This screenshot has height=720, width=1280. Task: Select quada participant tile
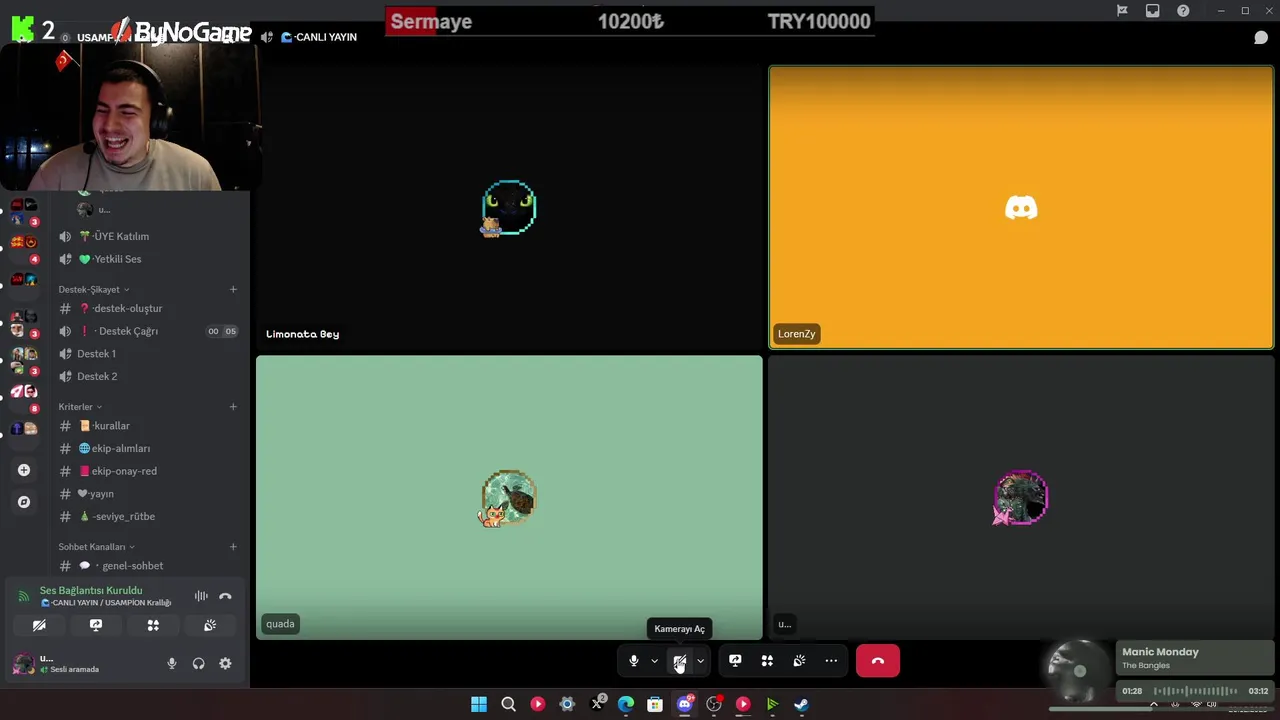509,497
